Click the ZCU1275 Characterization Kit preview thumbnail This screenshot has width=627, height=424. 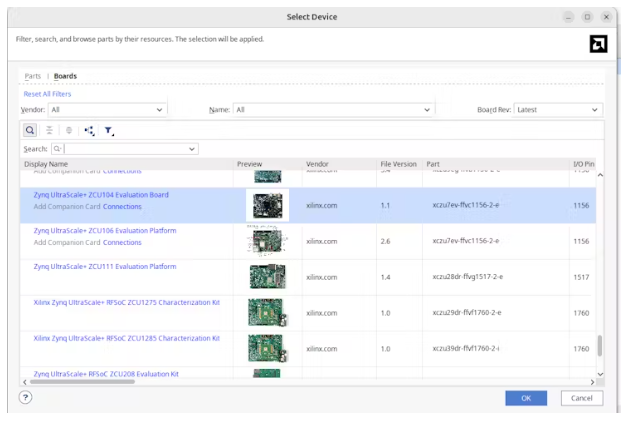[267, 313]
